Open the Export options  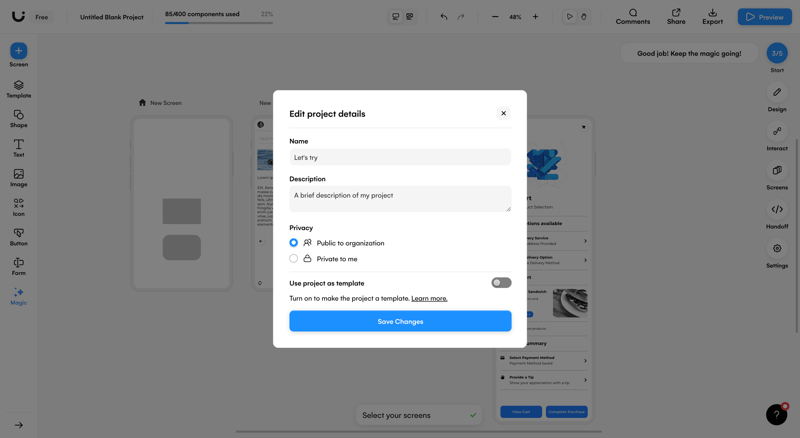pyautogui.click(x=712, y=16)
